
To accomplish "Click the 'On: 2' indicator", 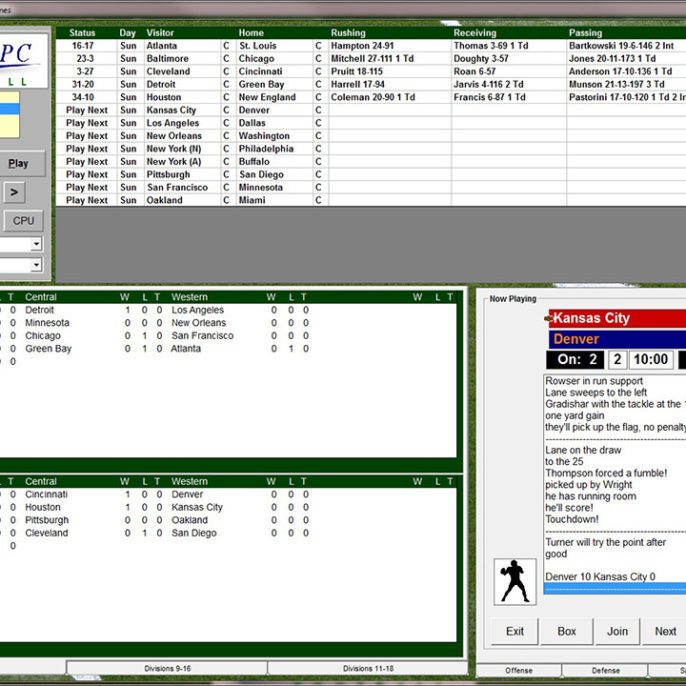I will [x=575, y=360].
